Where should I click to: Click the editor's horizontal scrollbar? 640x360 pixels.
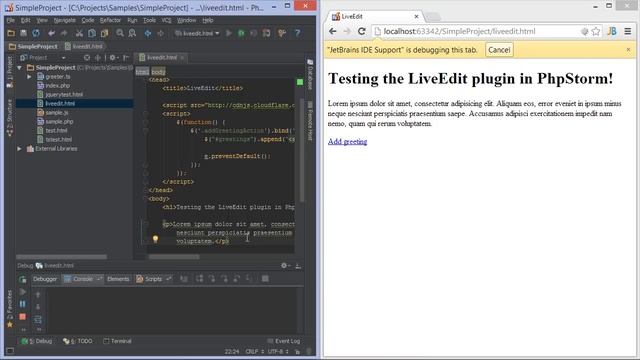174,257
